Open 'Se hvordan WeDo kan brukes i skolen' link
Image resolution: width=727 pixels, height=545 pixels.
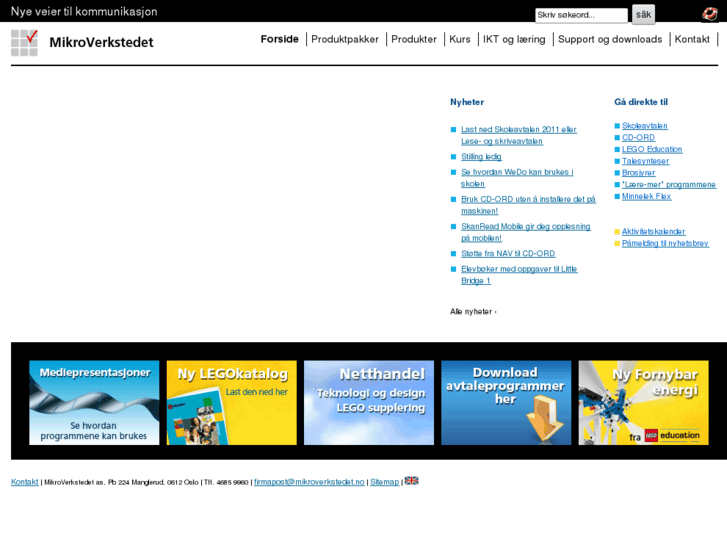(517, 178)
